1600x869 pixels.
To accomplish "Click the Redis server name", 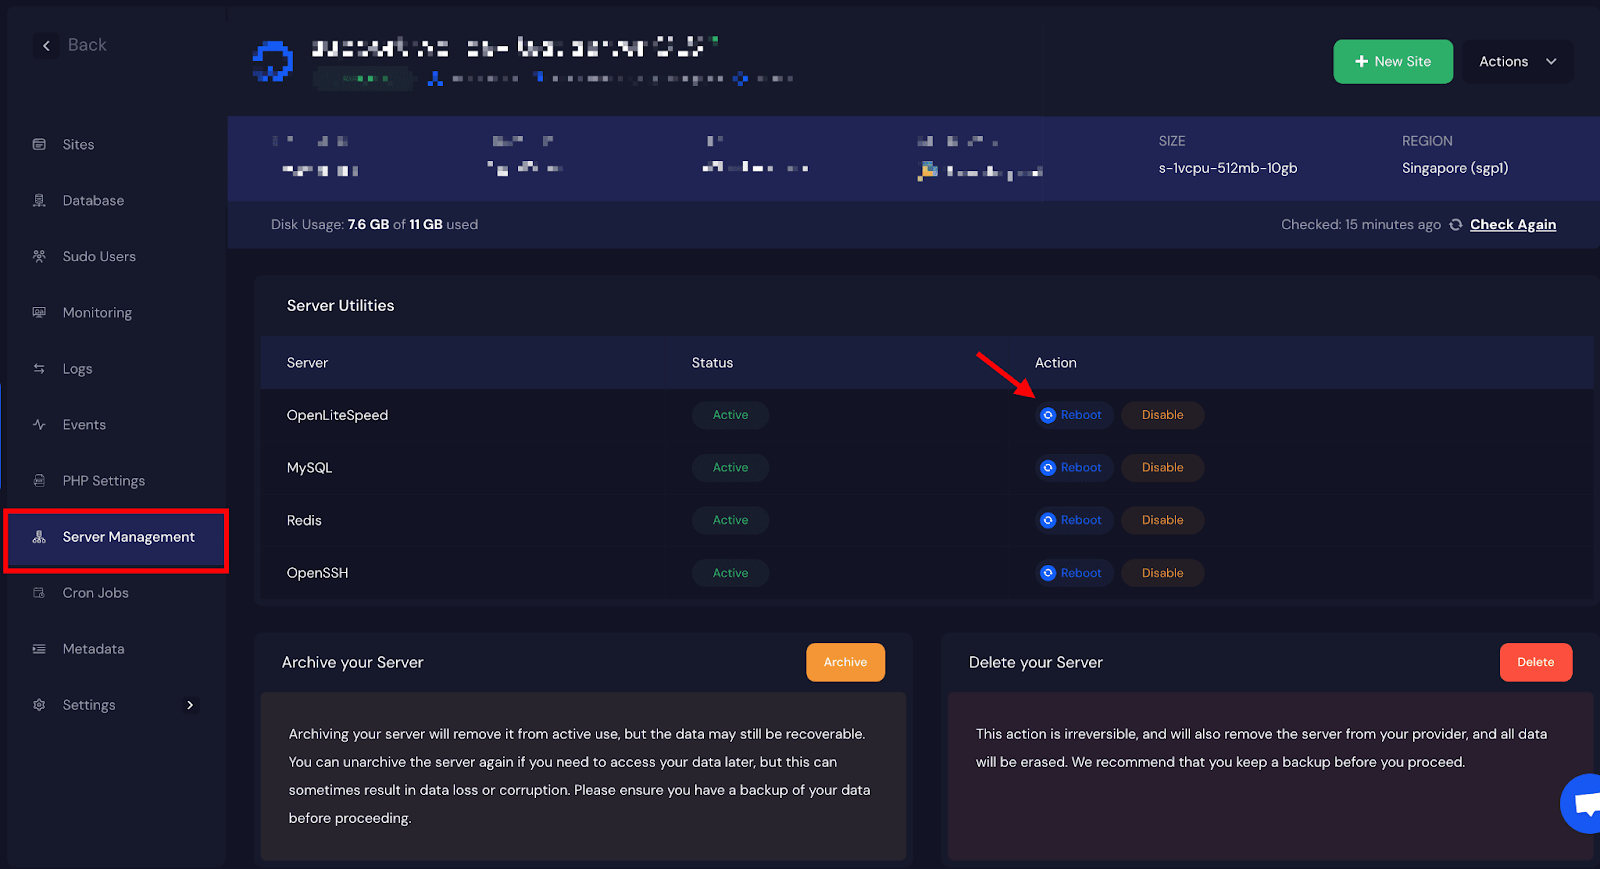I will point(304,520).
